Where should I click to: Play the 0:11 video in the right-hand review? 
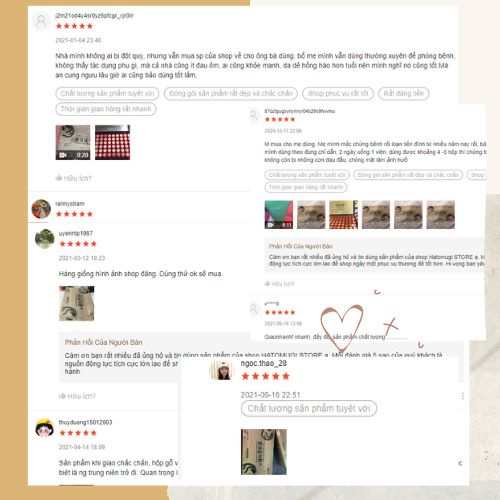point(279,215)
